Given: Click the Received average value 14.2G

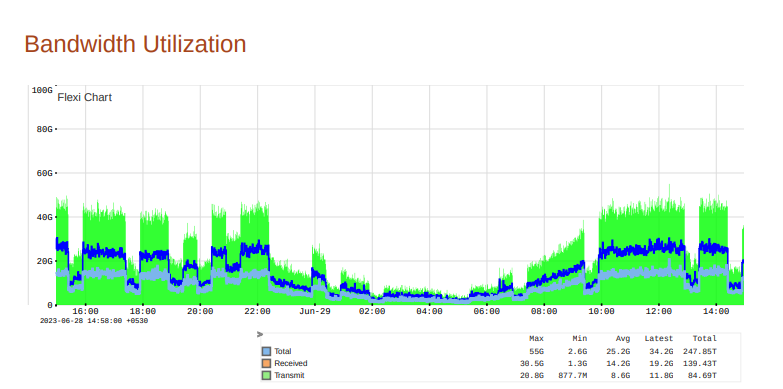Looking at the screenshot, I should point(618,364).
